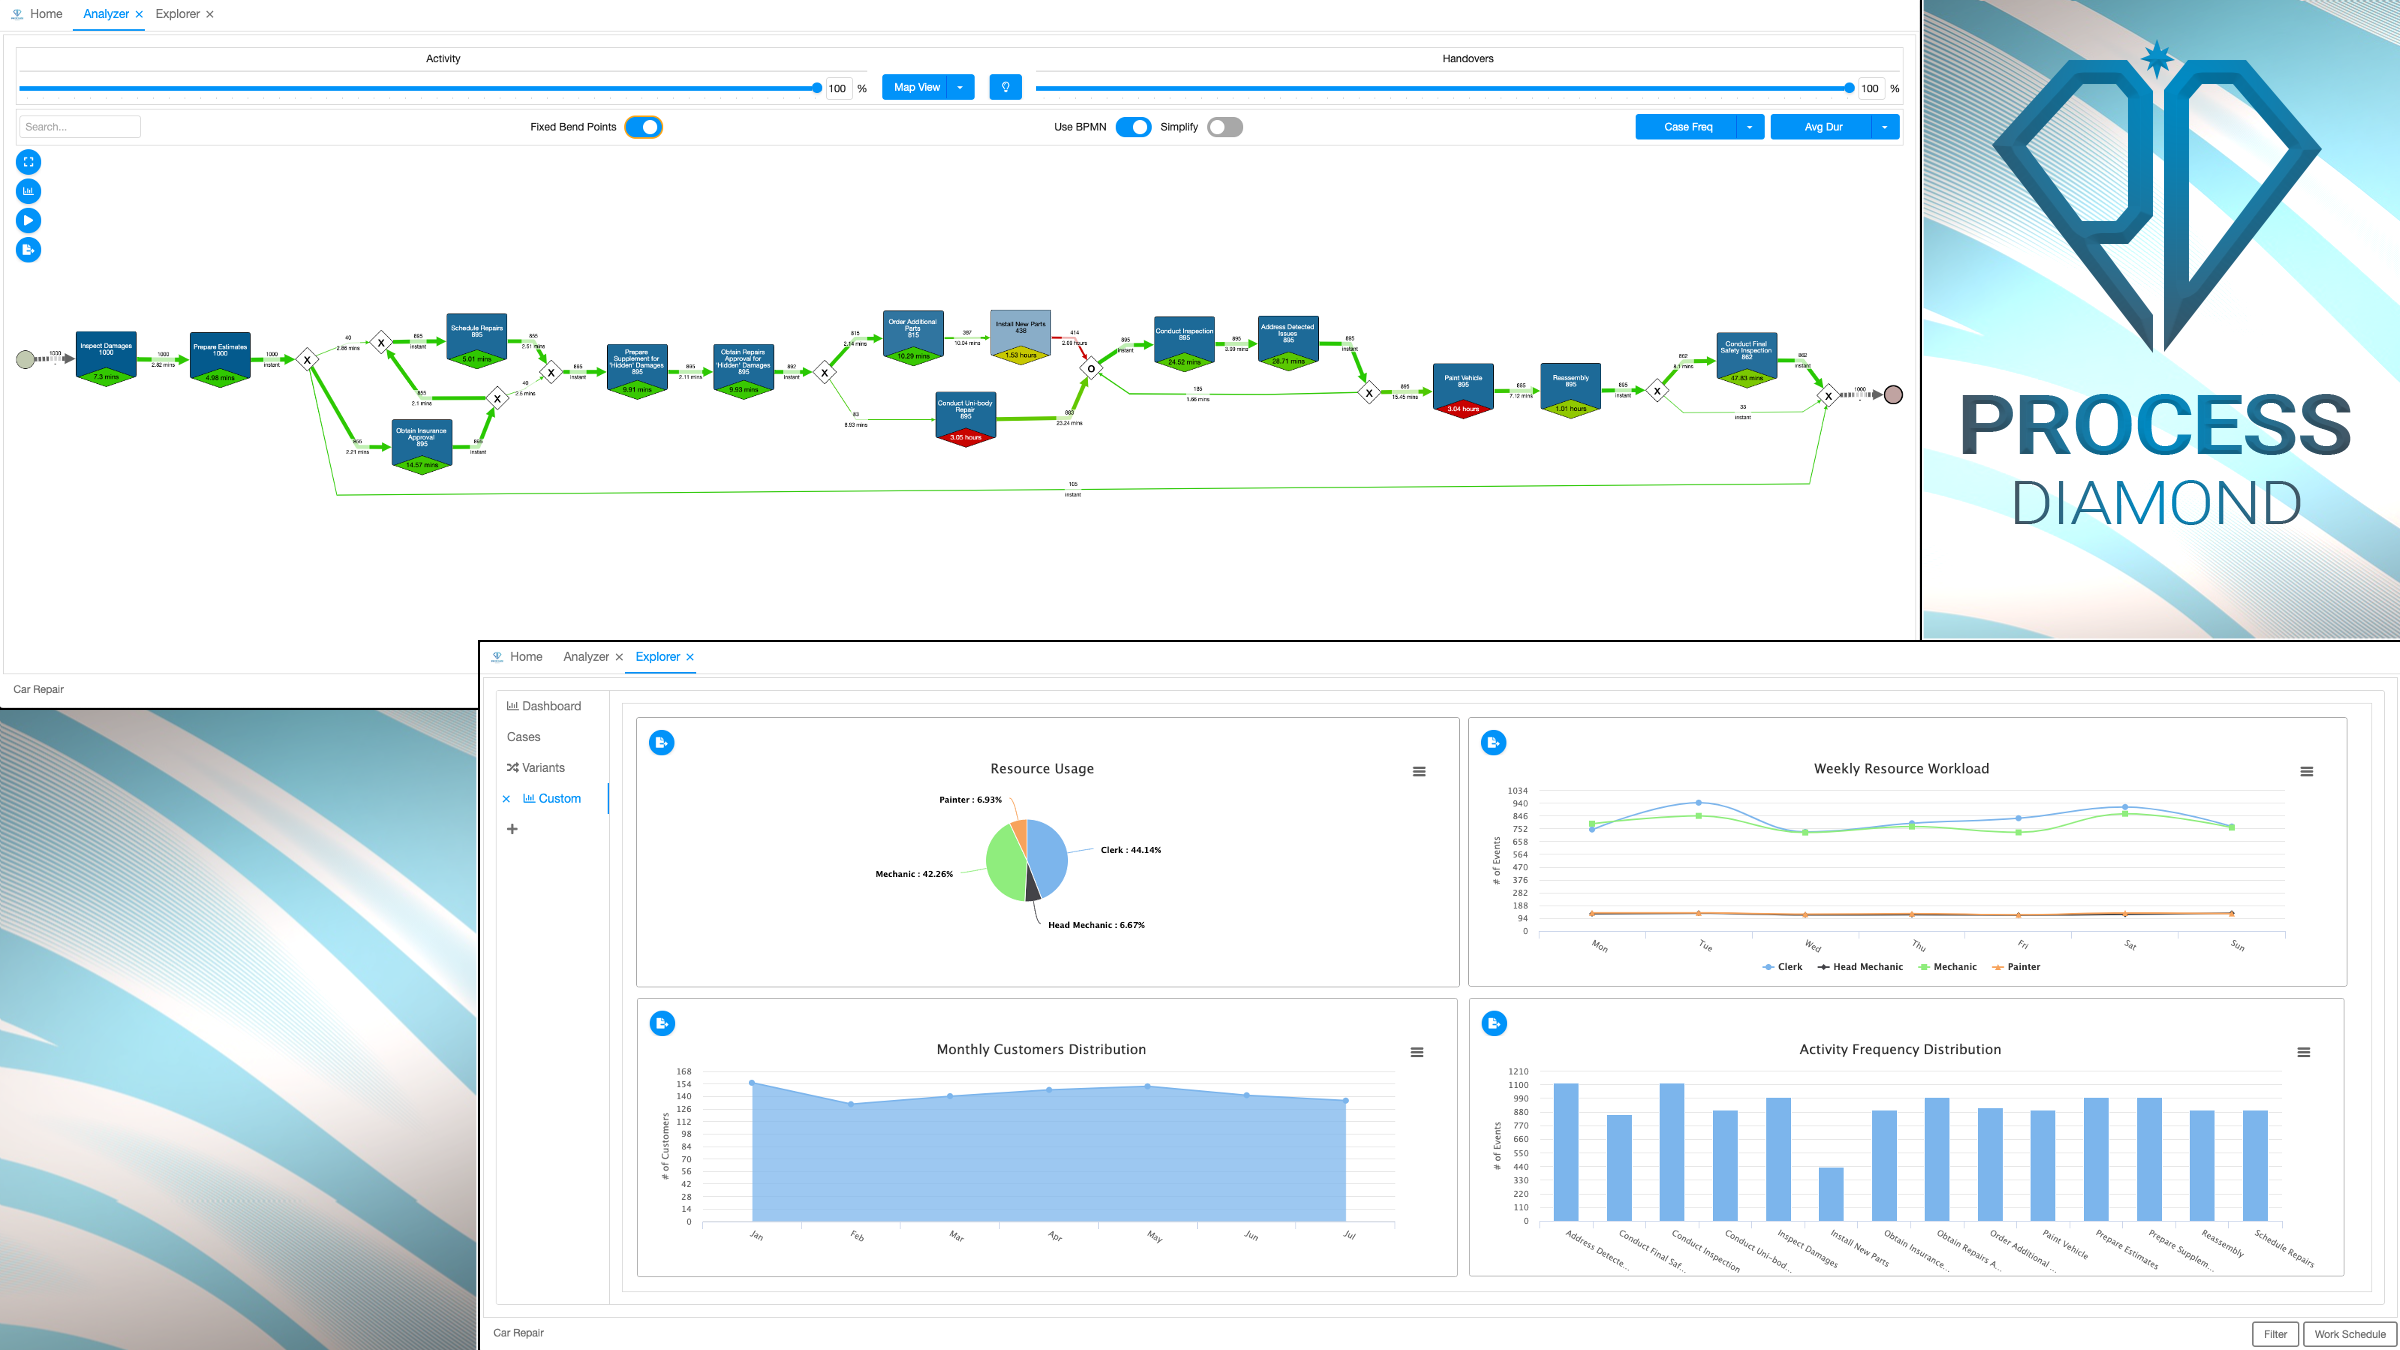Open the chart statistics icon button
The height and width of the screenshot is (1350, 2400).
click(28, 191)
